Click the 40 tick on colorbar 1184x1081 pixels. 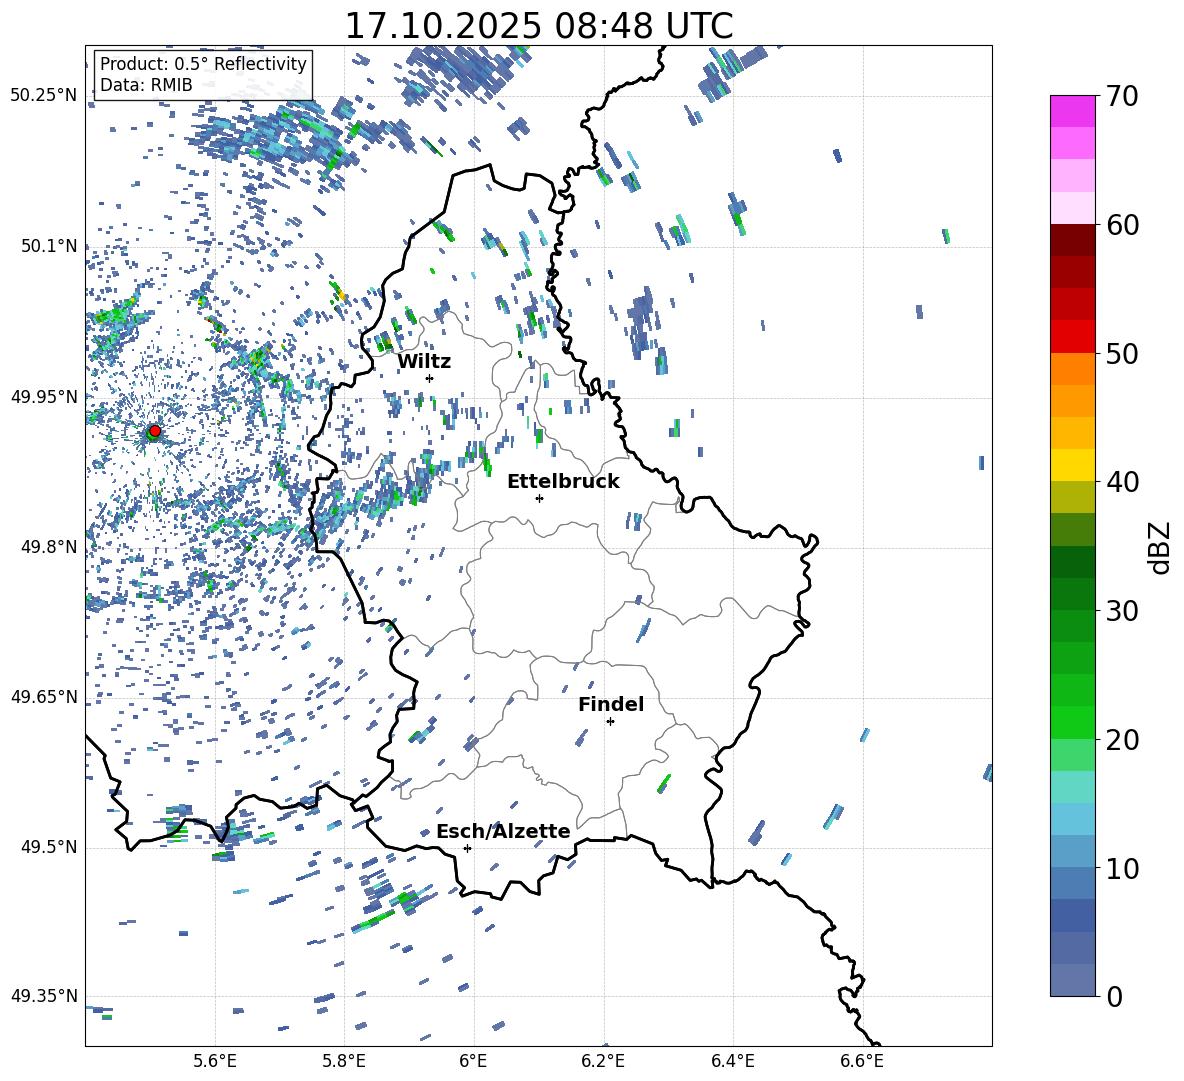pos(1122,482)
